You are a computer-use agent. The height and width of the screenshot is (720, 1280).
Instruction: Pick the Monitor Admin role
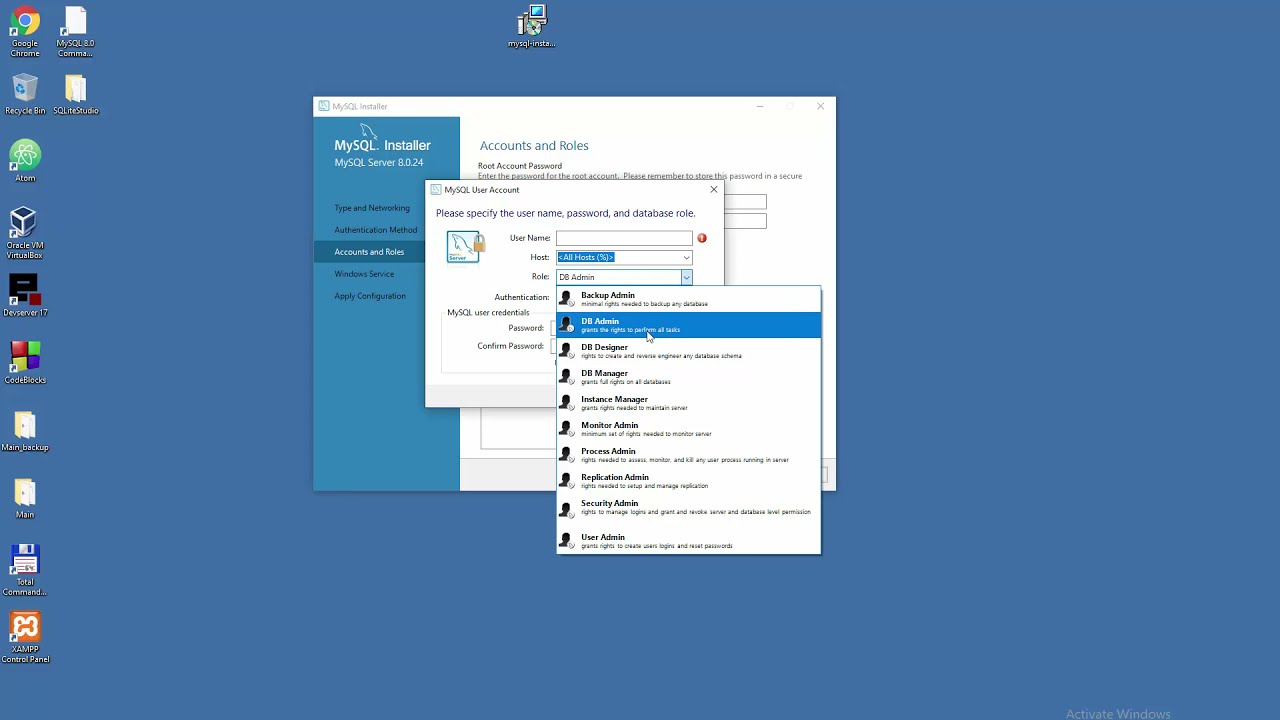click(x=688, y=429)
